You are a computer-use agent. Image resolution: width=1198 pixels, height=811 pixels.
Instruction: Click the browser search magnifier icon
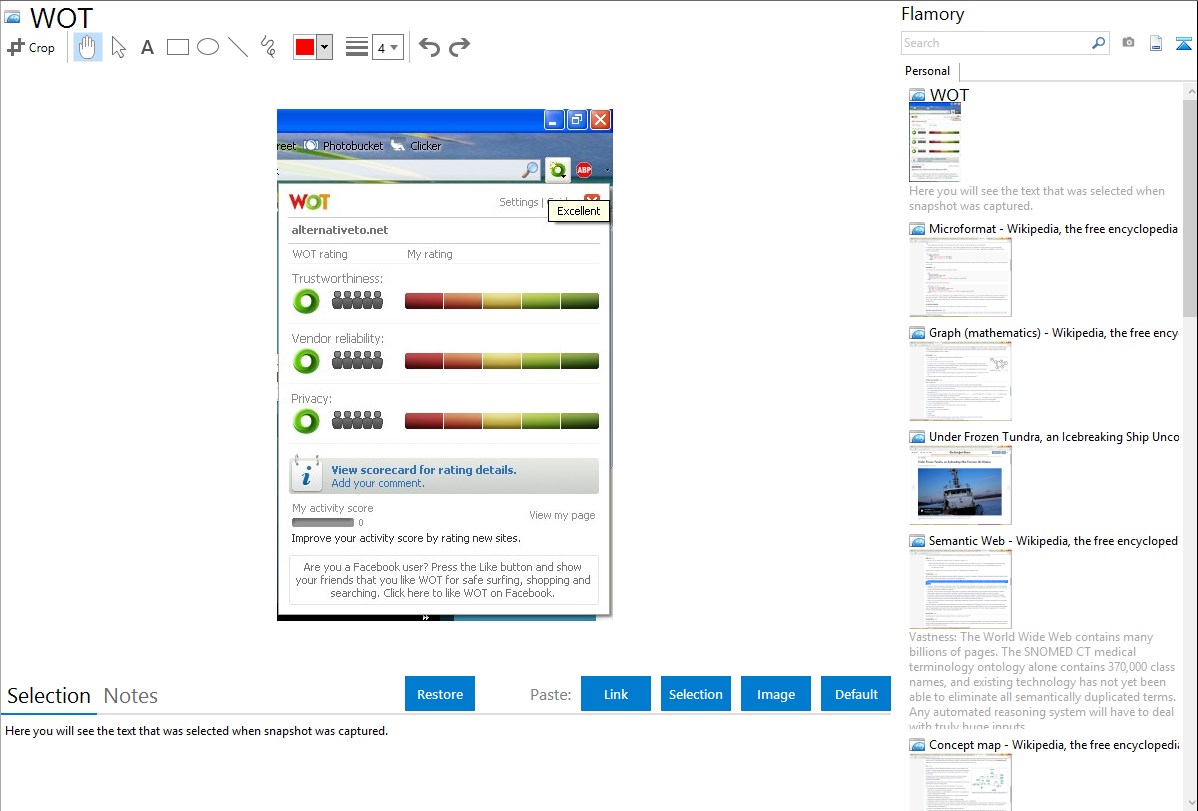(x=529, y=170)
